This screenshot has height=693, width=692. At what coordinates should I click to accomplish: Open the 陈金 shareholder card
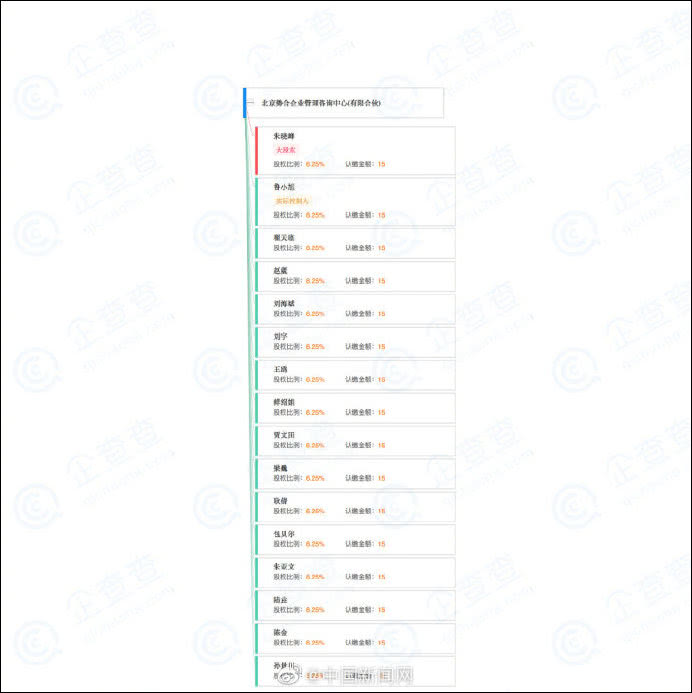(x=355, y=639)
